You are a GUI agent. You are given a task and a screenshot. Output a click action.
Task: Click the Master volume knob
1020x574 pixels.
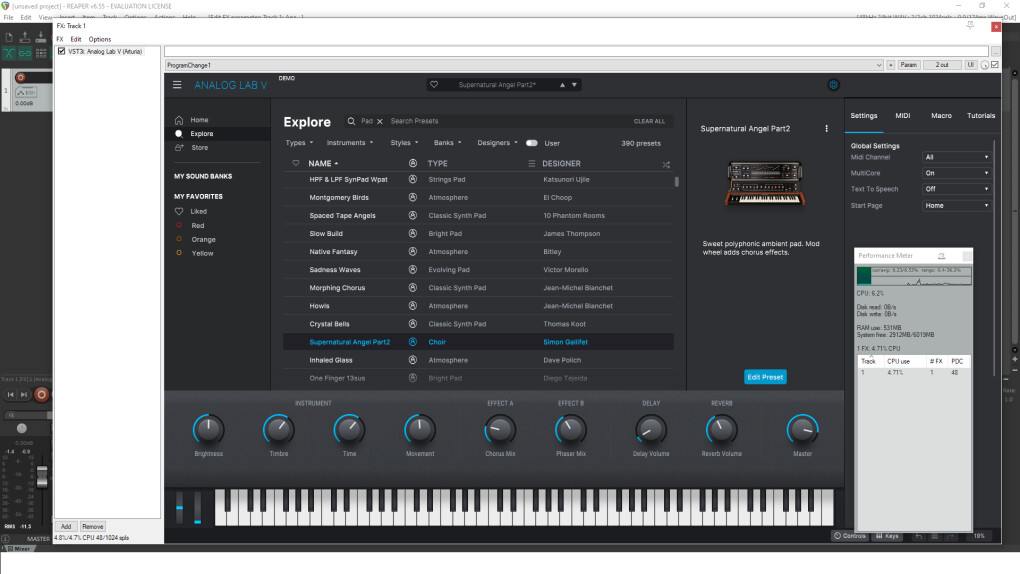pos(802,430)
